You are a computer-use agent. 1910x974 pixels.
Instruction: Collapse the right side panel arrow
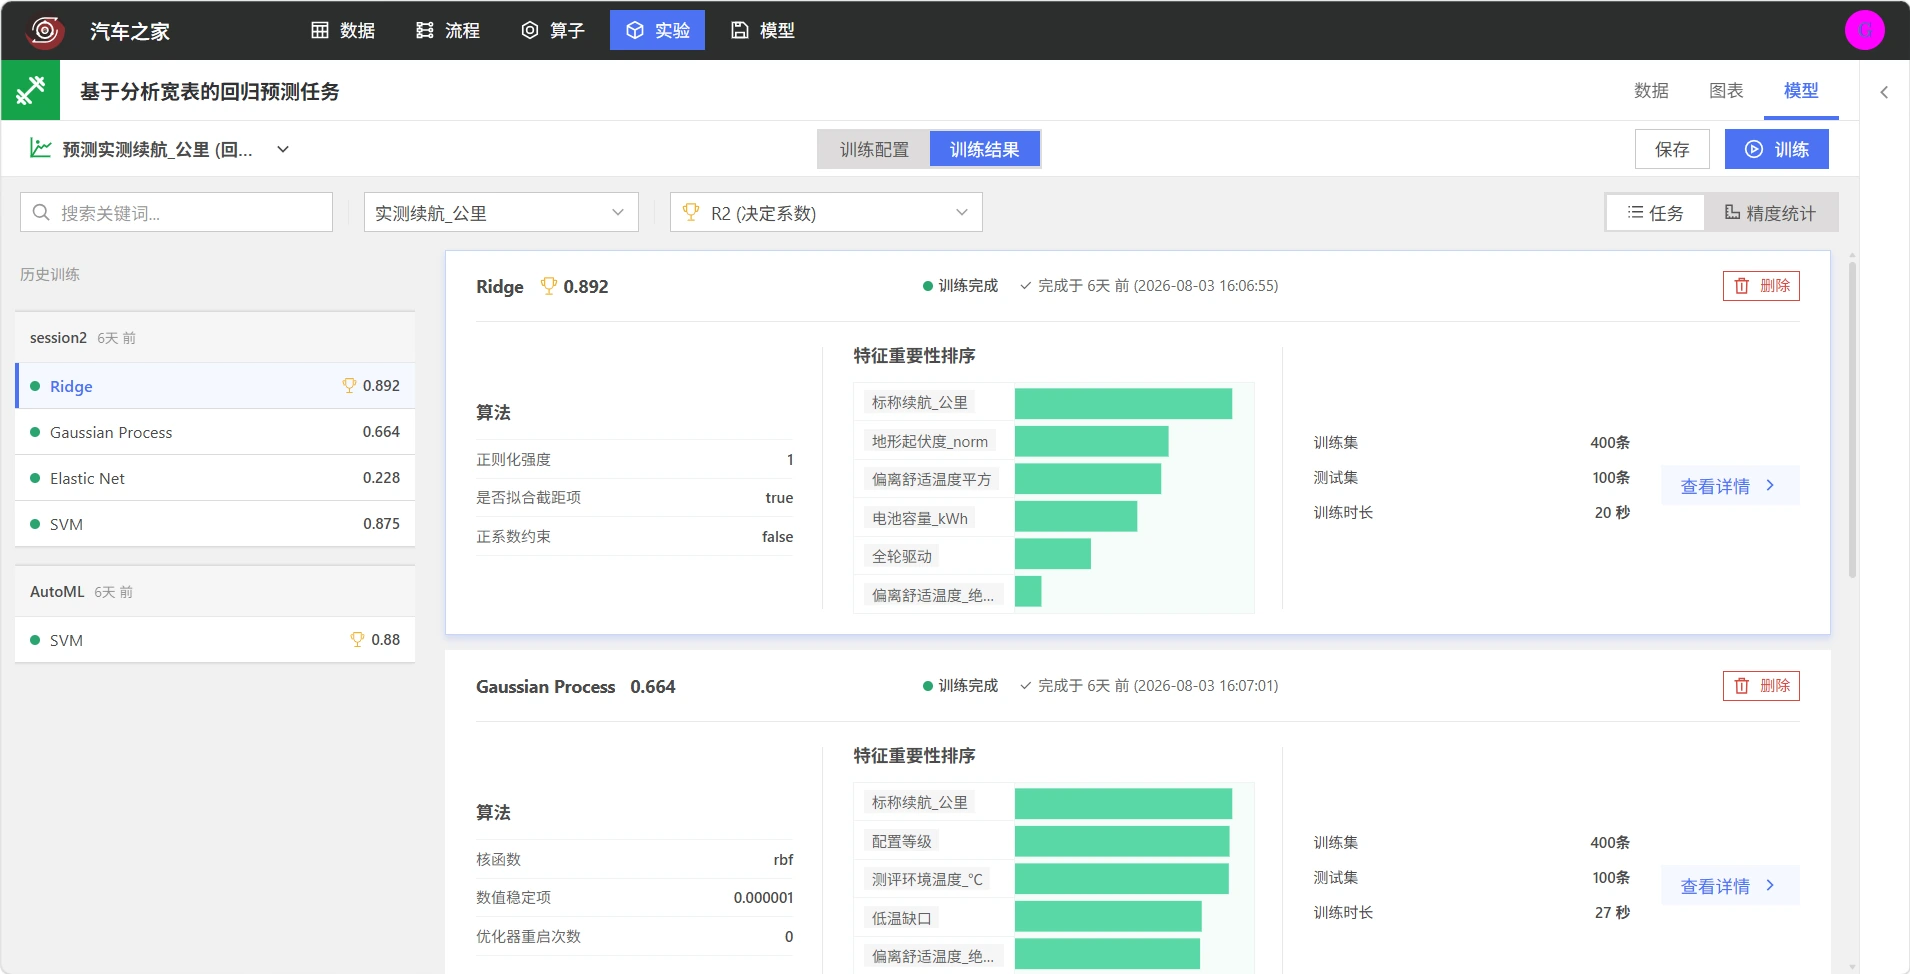[x=1884, y=92]
